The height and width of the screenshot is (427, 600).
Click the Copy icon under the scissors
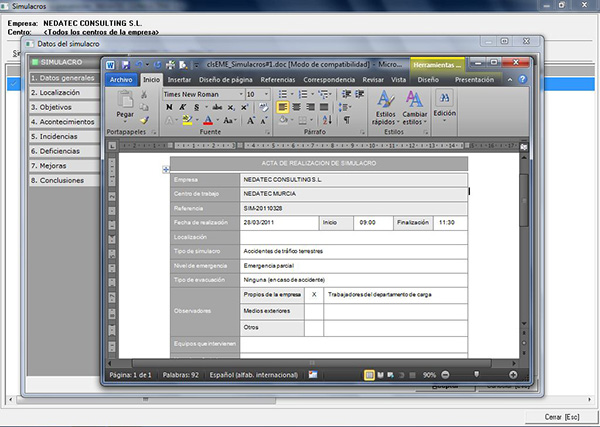[144, 107]
